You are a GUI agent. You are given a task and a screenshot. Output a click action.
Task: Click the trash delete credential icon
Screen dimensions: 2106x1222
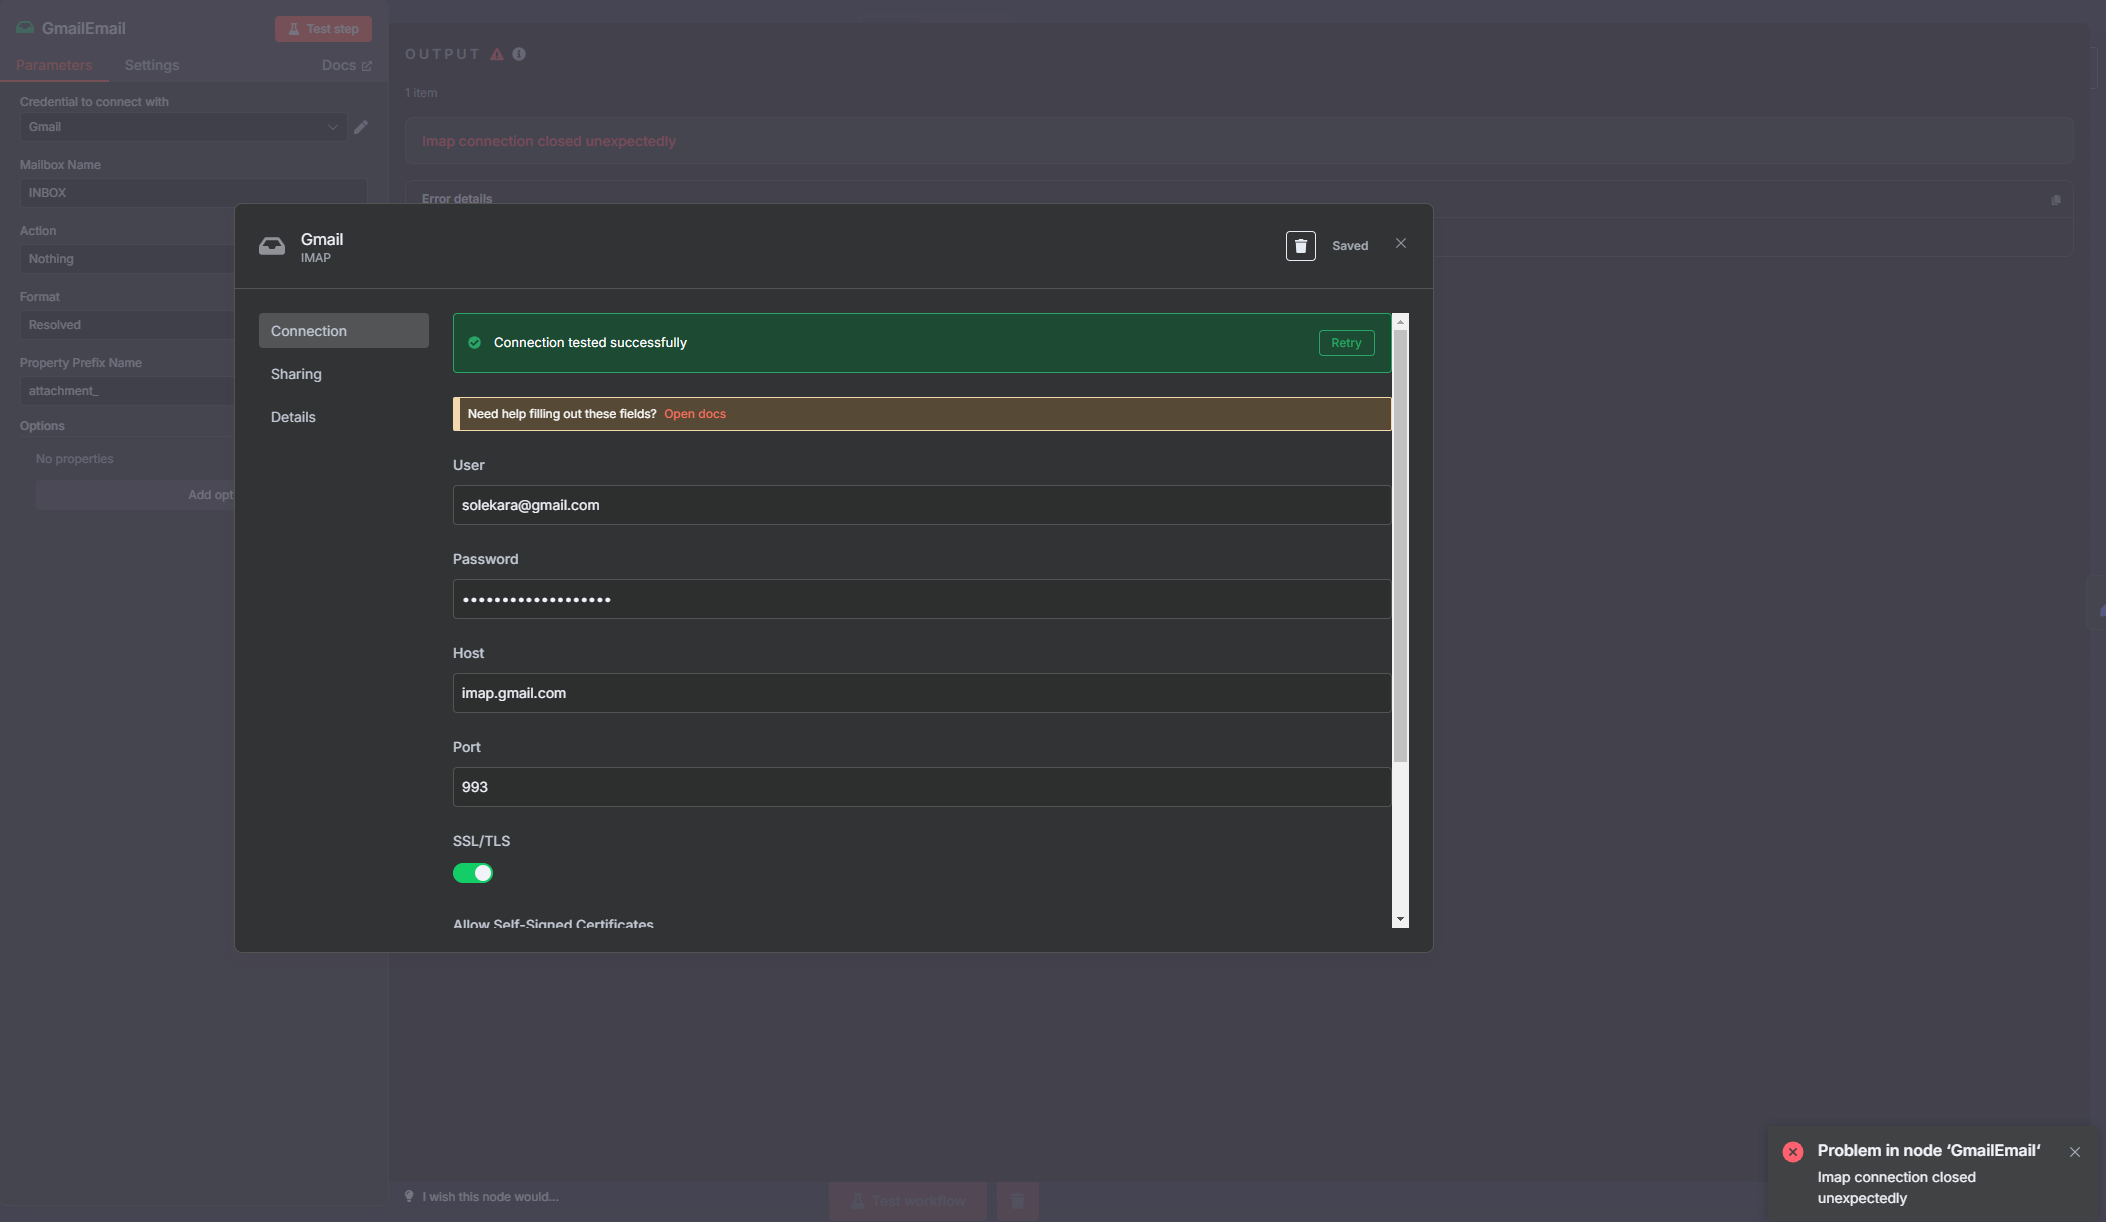point(1300,246)
